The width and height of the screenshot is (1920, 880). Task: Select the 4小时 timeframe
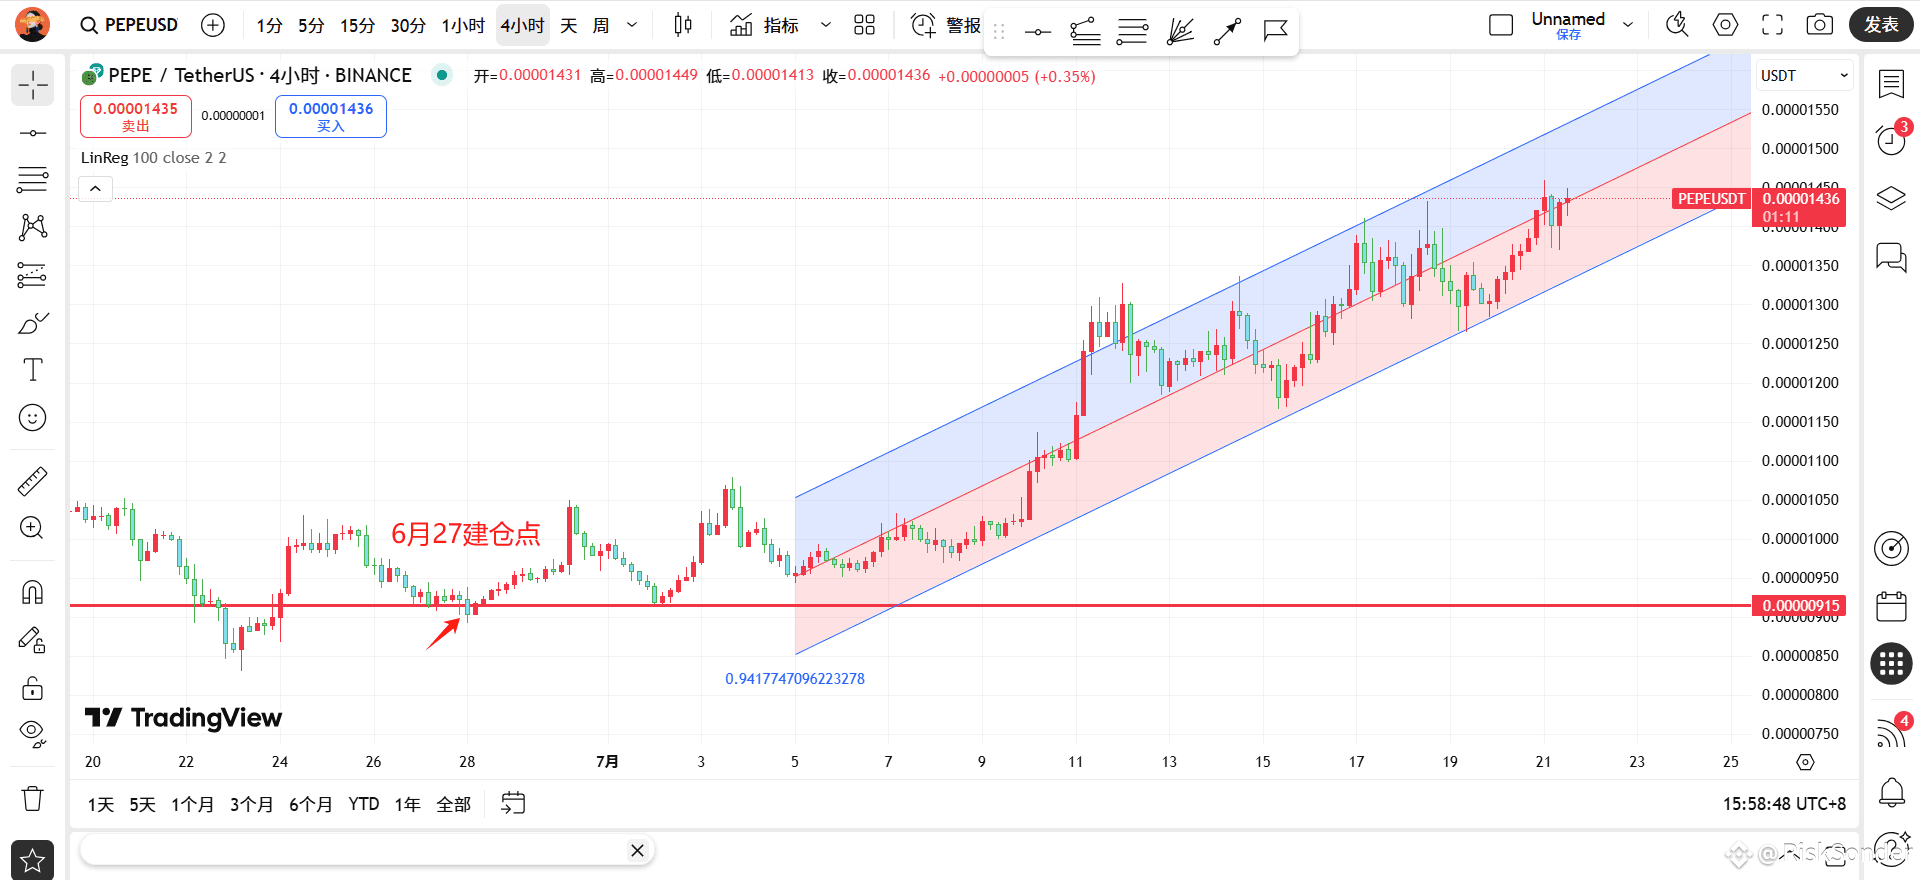point(522,25)
